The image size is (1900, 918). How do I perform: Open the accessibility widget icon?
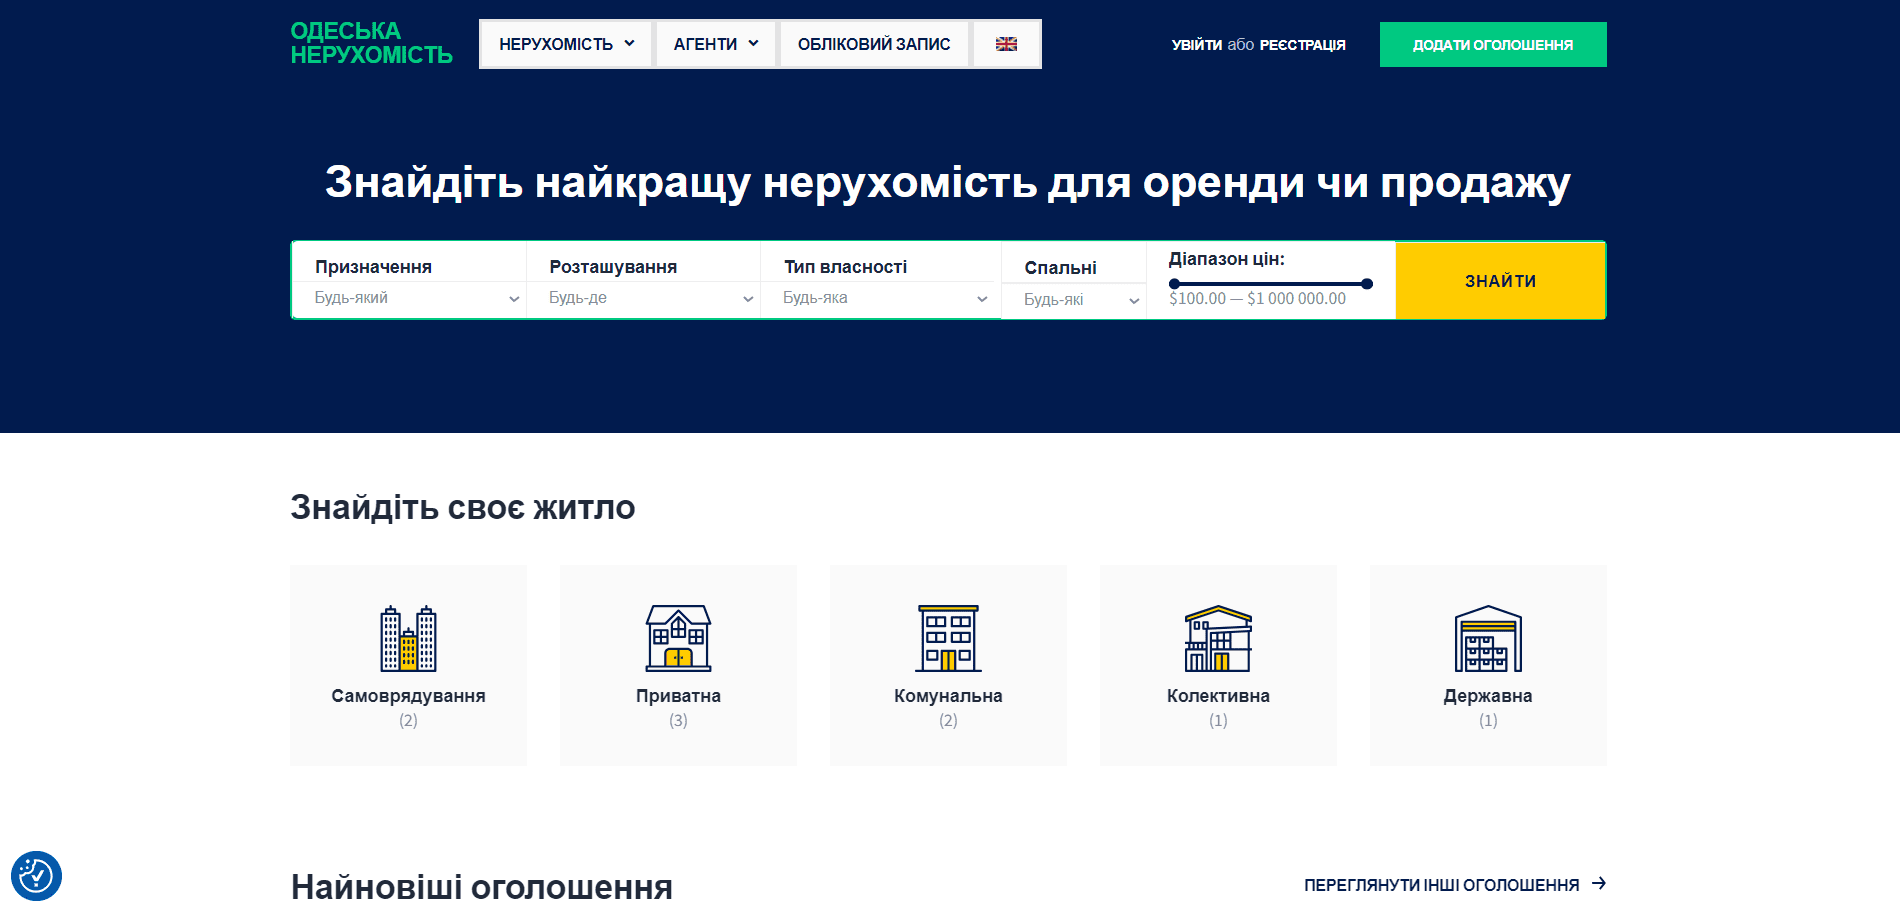point(37,875)
